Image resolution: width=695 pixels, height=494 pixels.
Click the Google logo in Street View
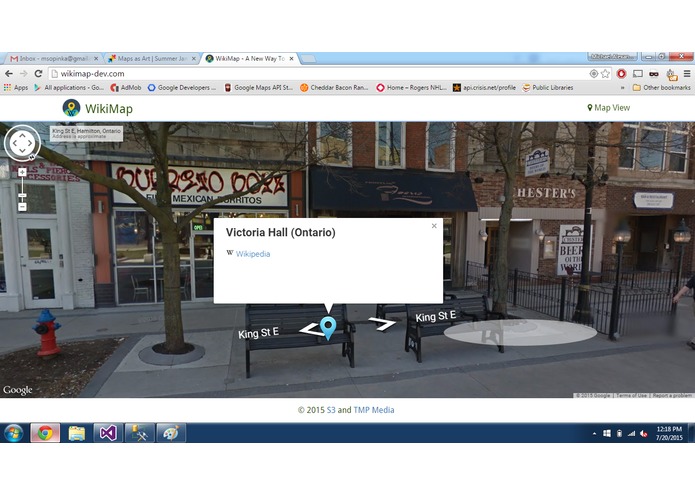point(18,390)
